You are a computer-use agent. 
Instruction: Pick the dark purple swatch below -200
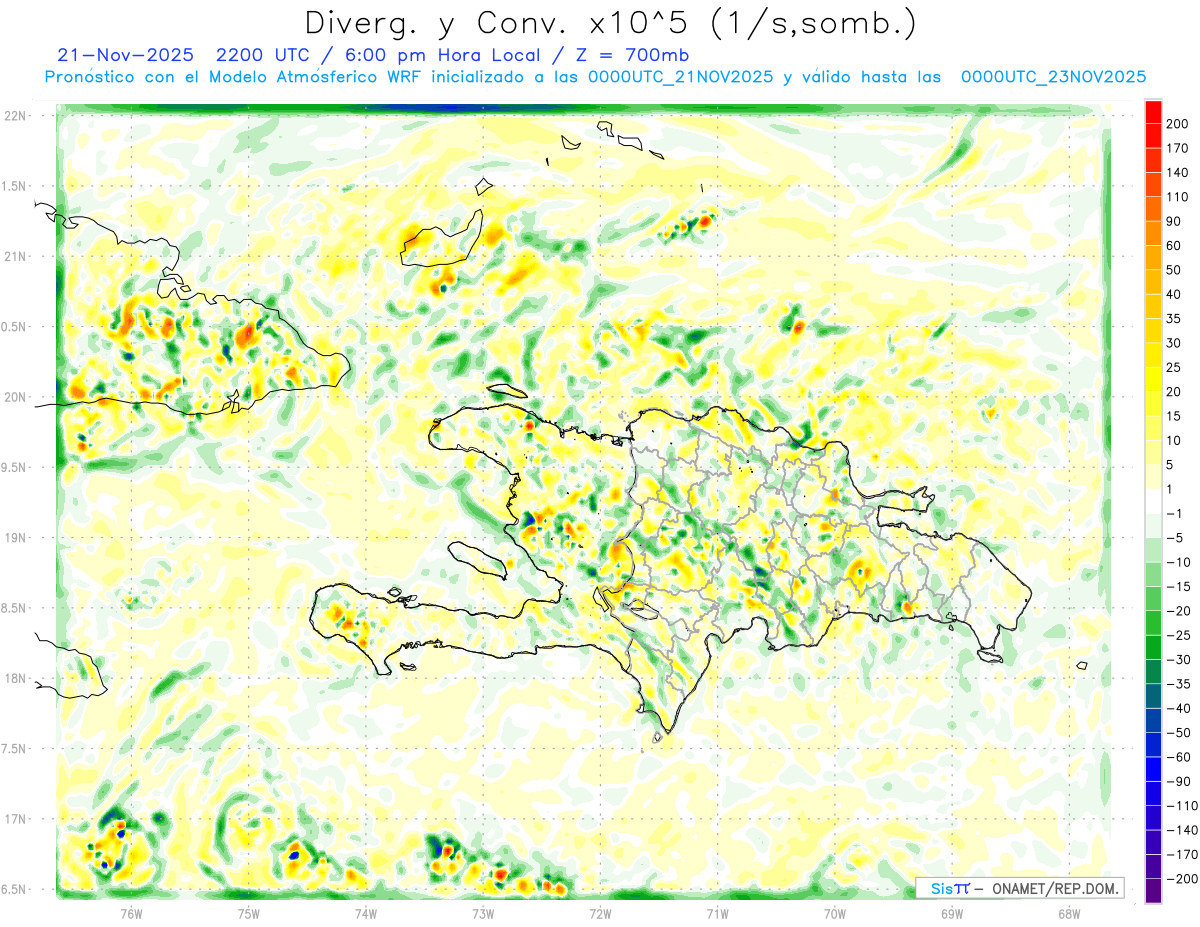[1153, 890]
